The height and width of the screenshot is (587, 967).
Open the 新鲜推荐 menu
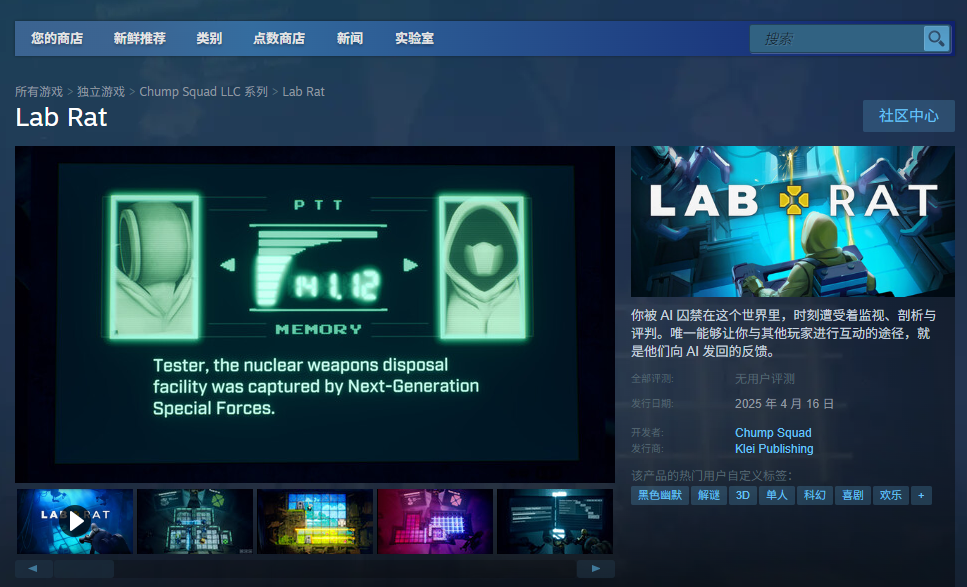(x=140, y=39)
